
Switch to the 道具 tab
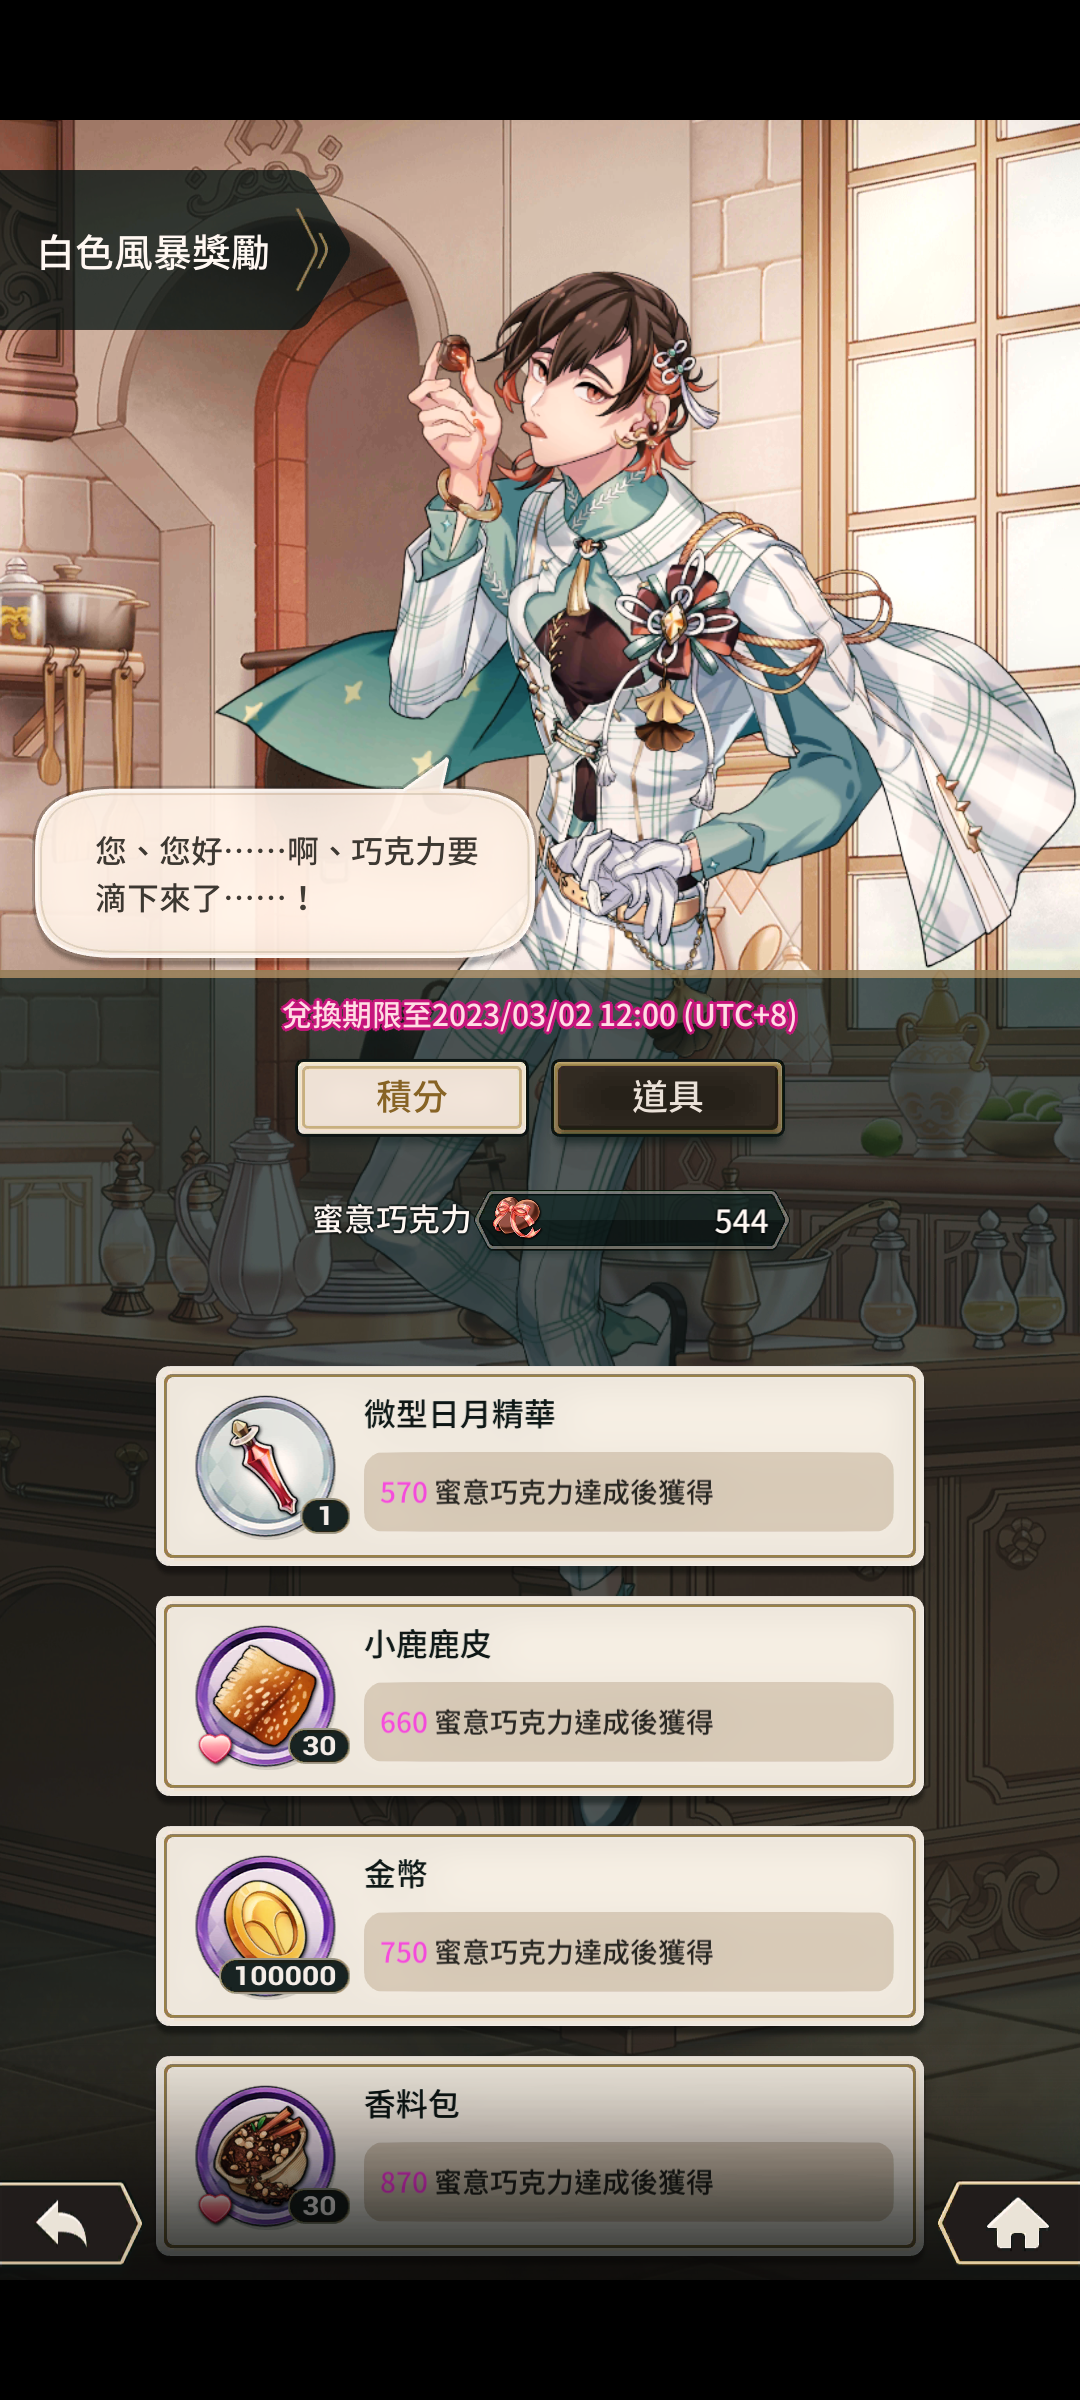coord(668,1097)
